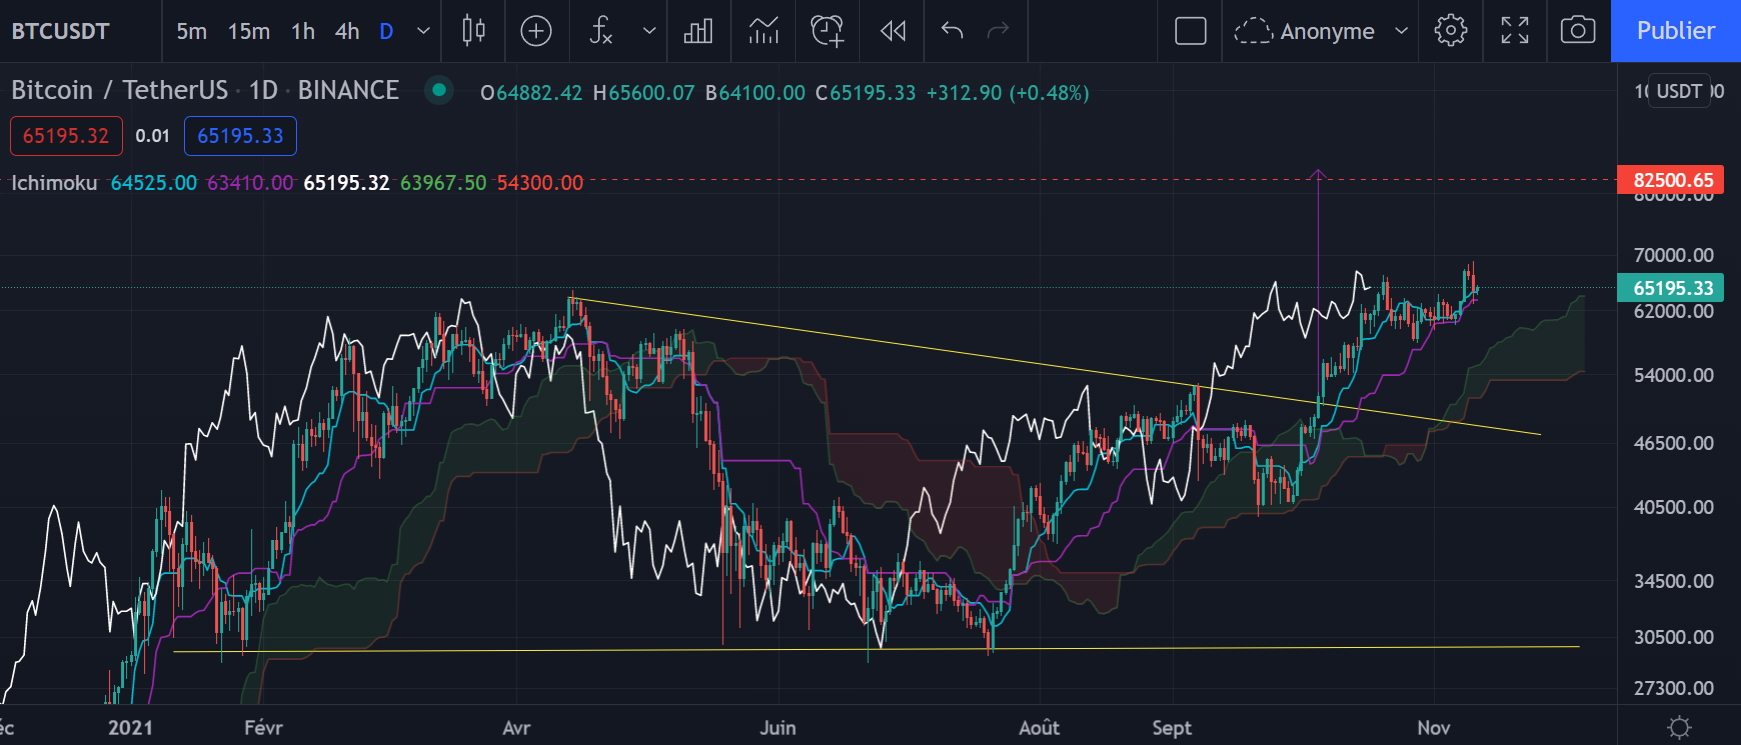Open the candlestick chart type selector
1741x745 pixels.
point(473,31)
